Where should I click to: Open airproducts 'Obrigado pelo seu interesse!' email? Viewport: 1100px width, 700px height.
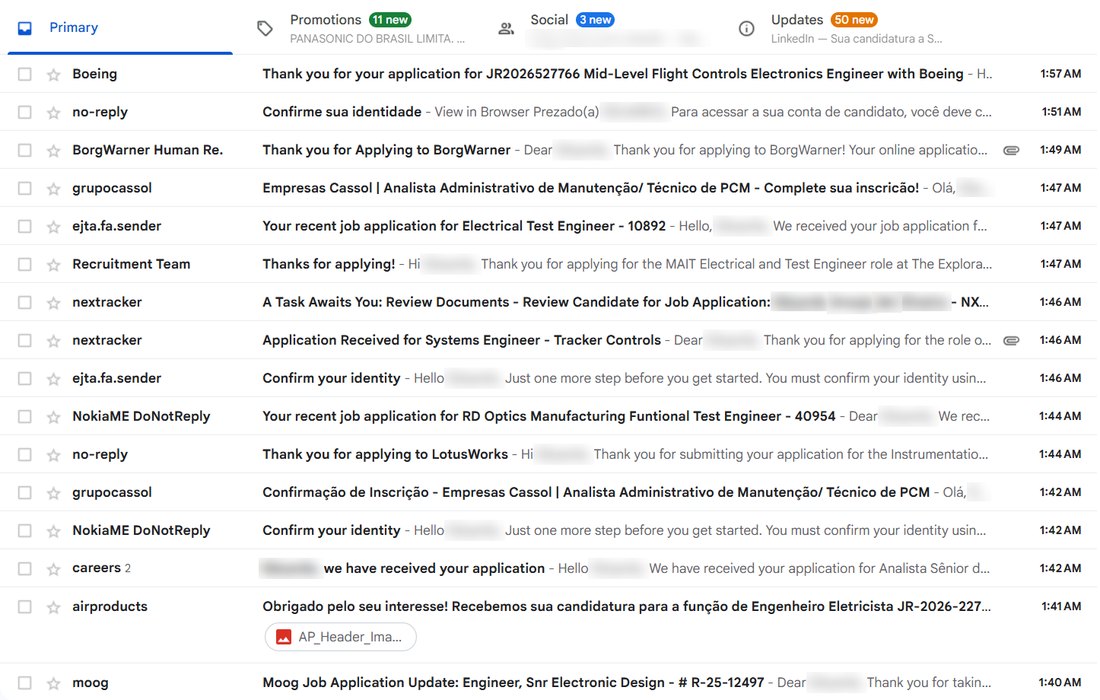click(x=626, y=606)
